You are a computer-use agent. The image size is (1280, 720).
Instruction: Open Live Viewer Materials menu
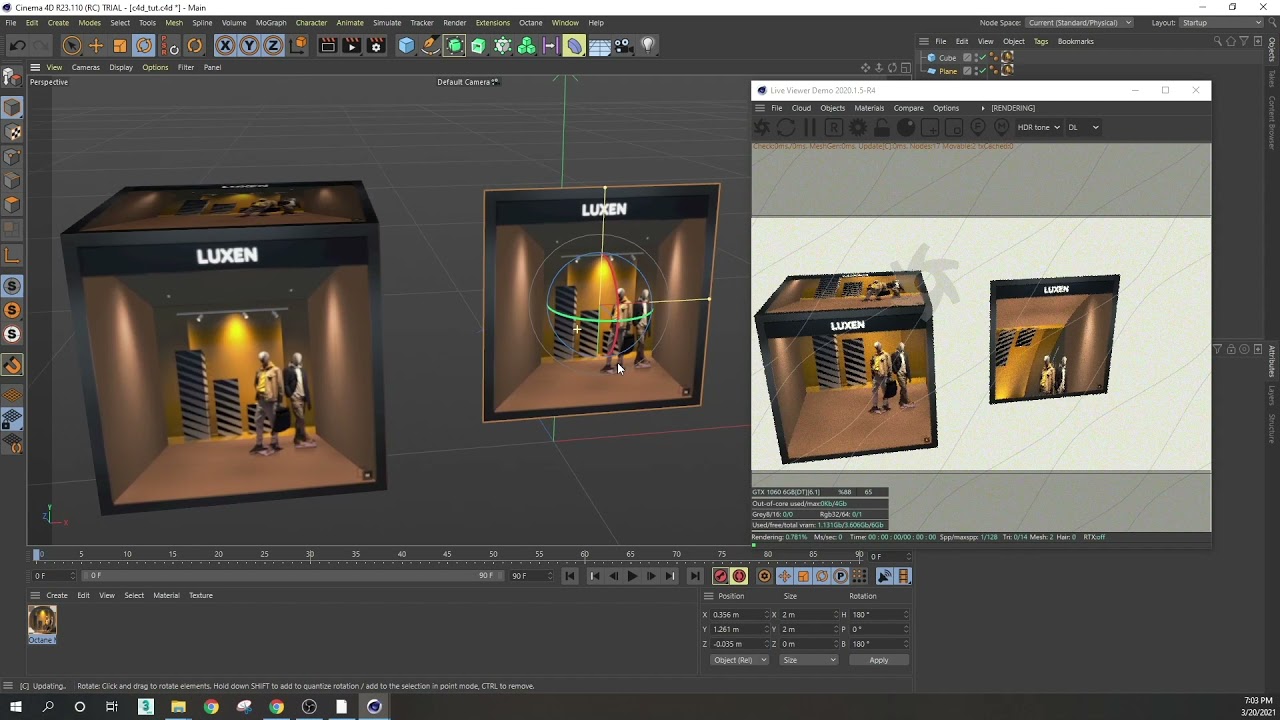point(869,108)
